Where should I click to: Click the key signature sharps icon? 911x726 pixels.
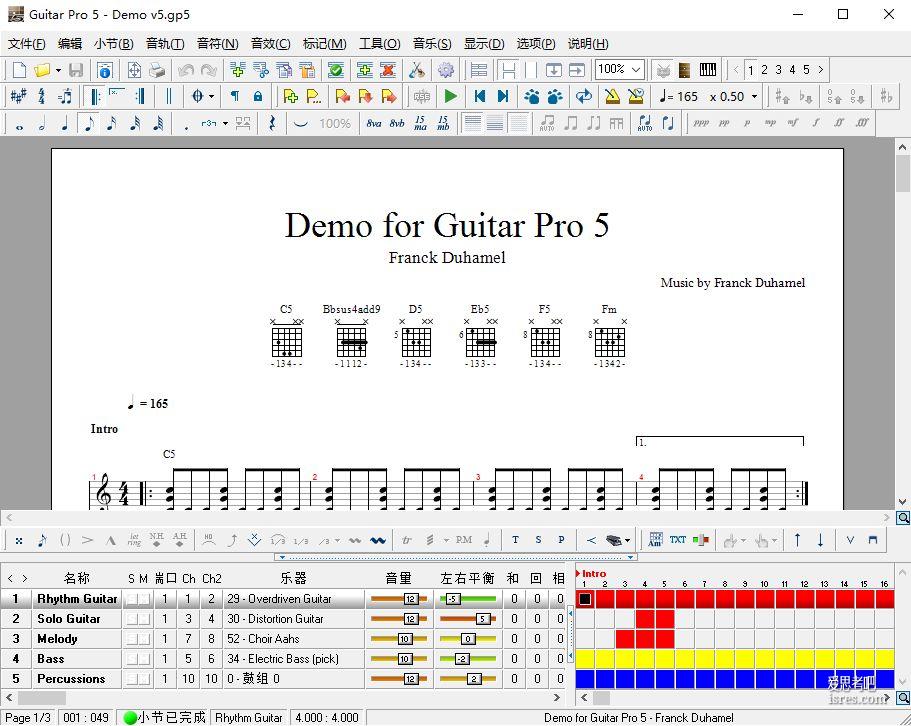pos(18,96)
